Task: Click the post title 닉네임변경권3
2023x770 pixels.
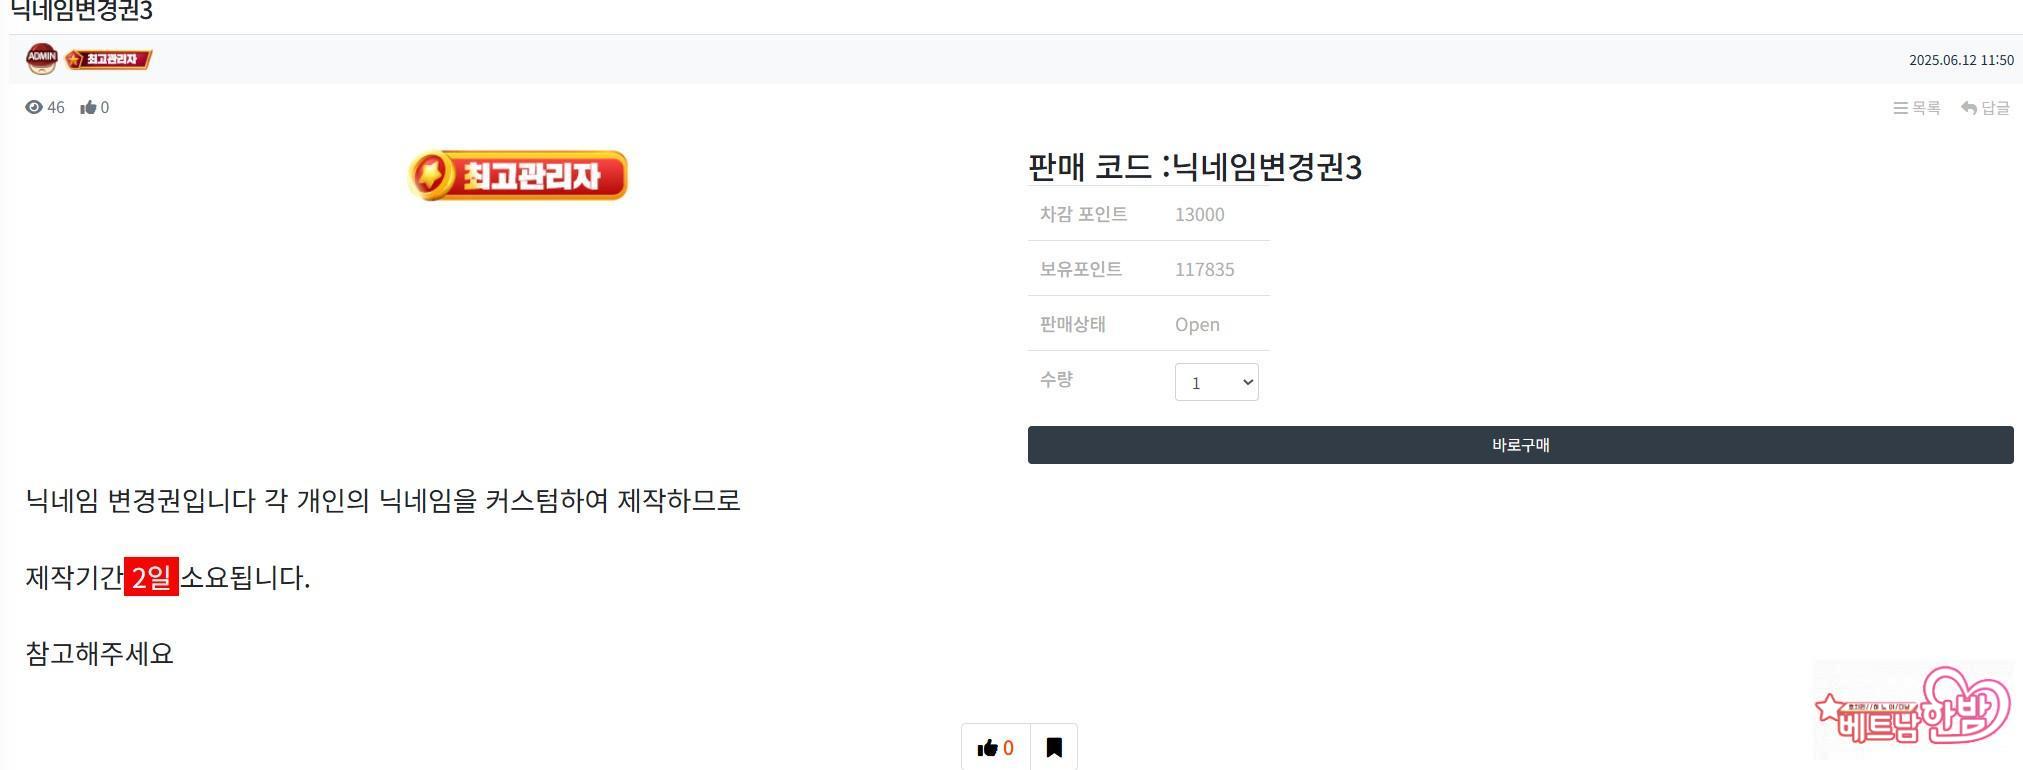Action: 80,12
